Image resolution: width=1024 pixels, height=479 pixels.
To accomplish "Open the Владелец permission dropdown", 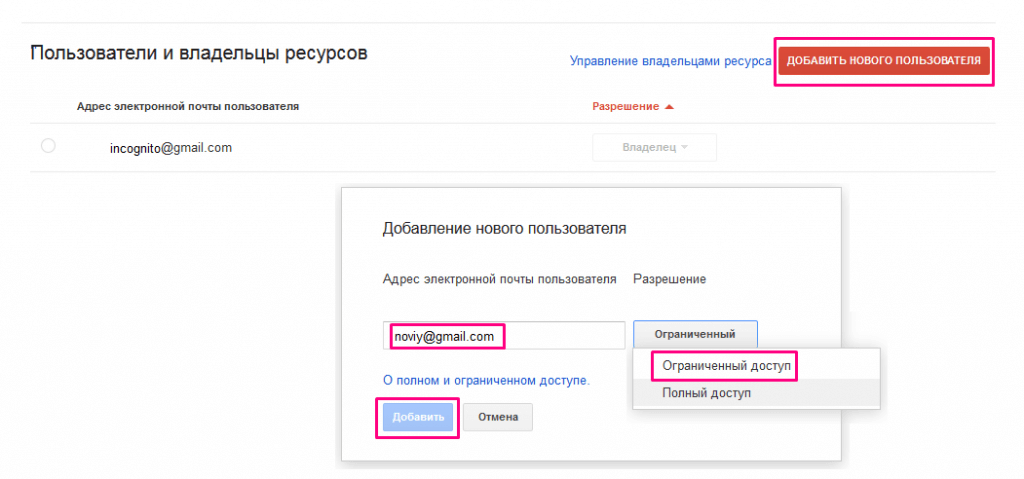I will 654,148.
